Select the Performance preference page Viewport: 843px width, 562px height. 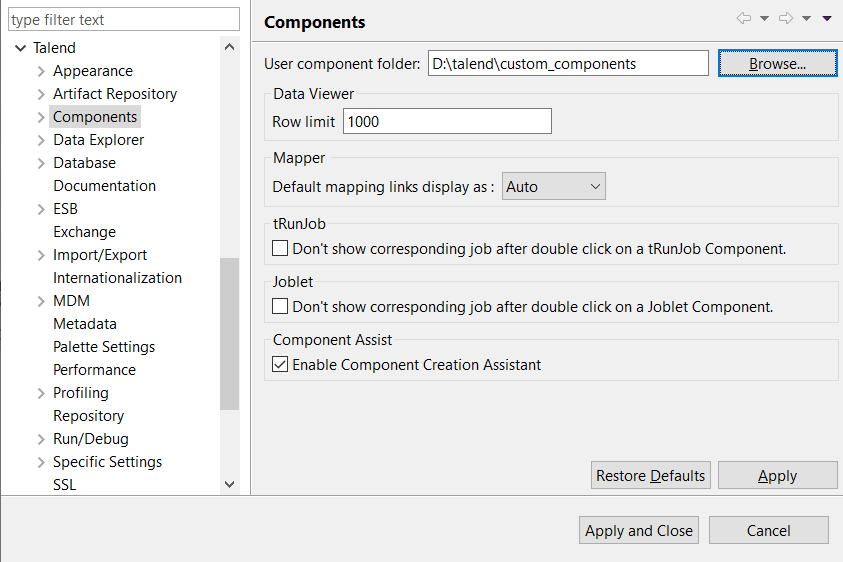click(94, 370)
